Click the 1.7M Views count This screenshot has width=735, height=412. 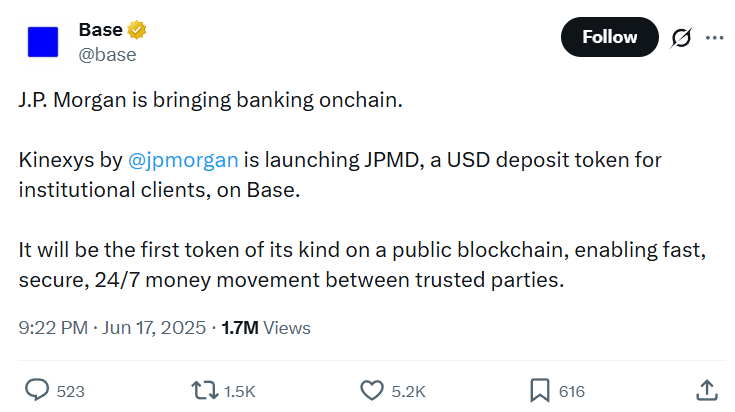(x=265, y=327)
